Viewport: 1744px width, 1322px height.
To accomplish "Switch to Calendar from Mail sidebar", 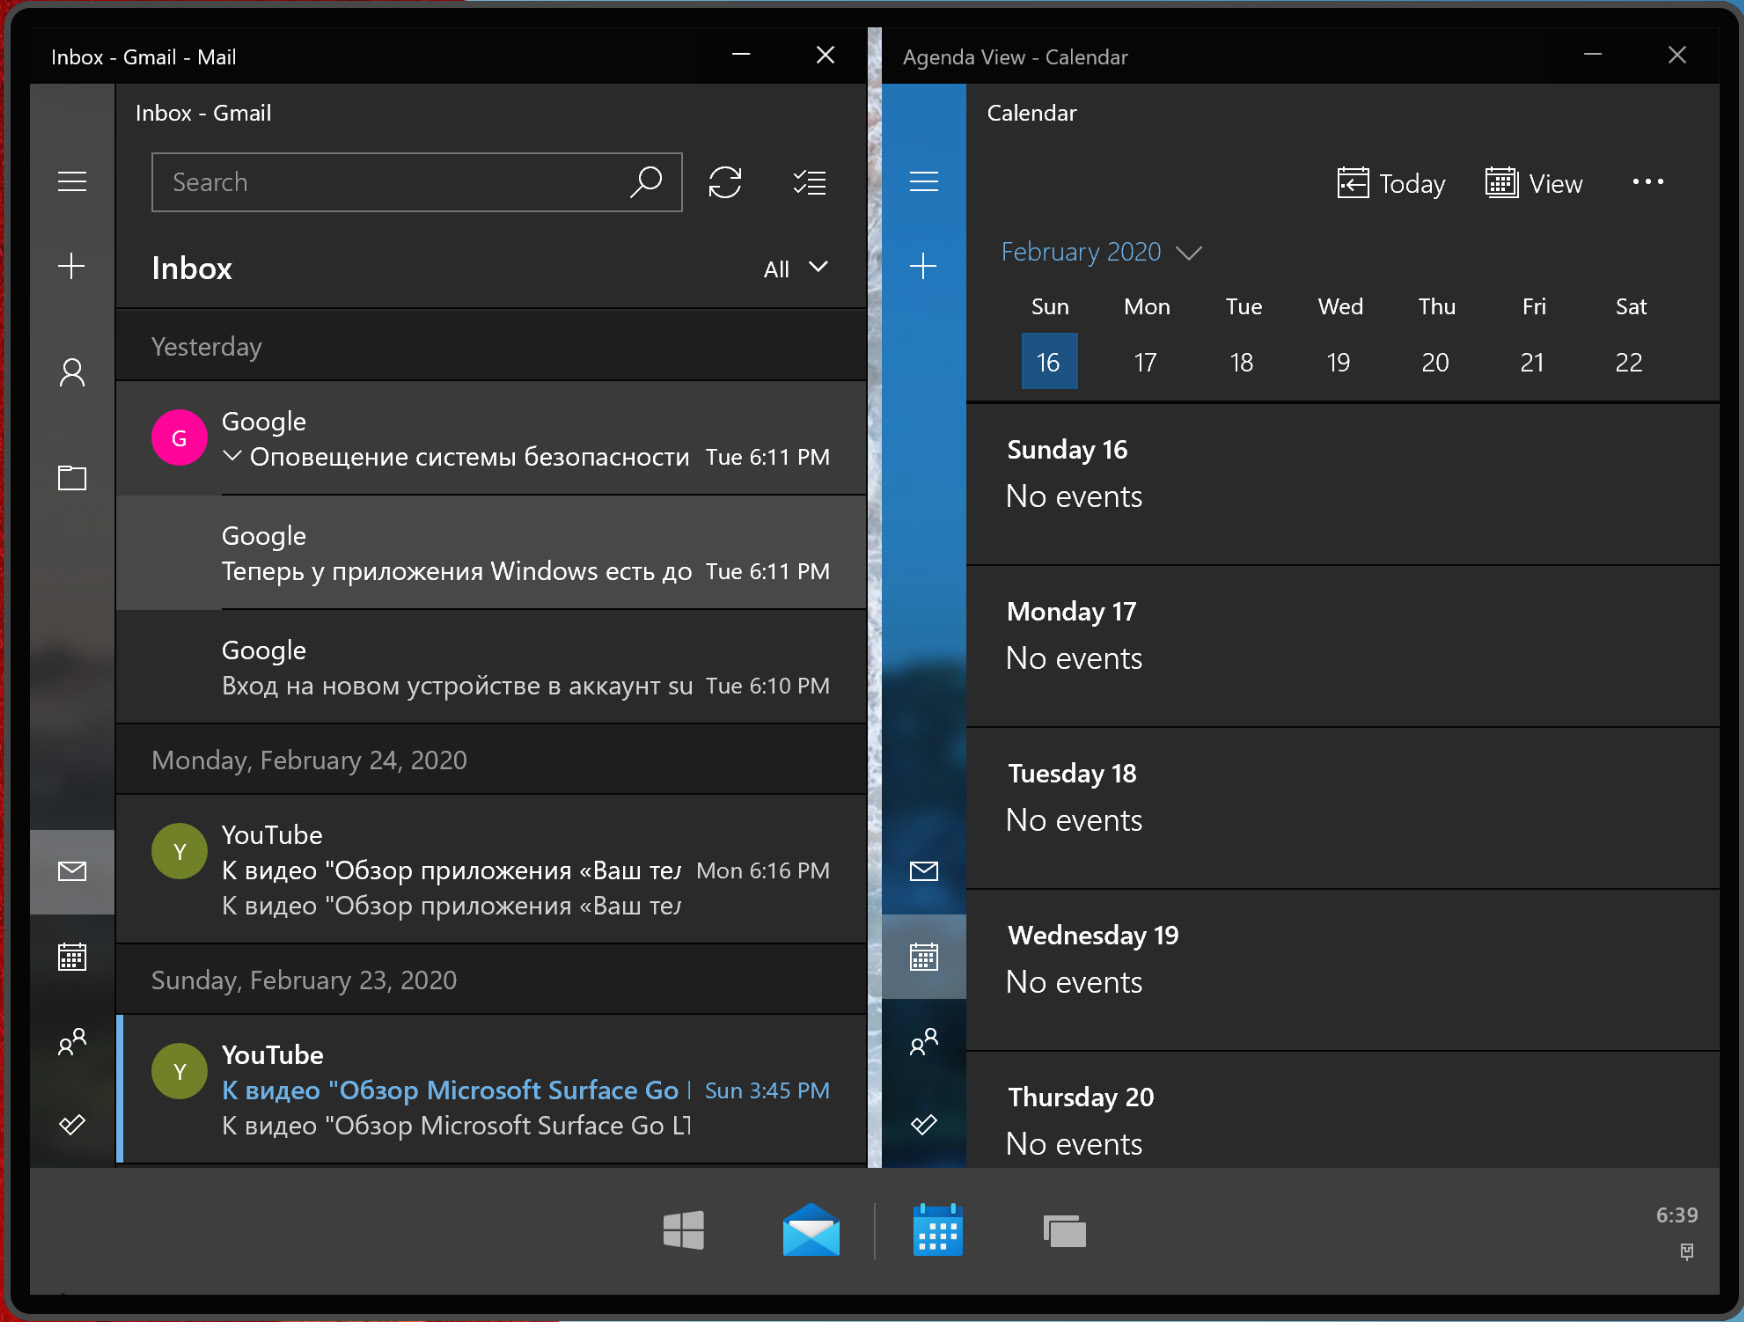I will pyautogui.click(x=72, y=957).
